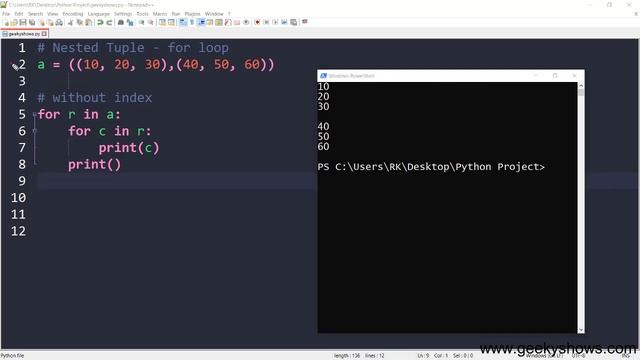The height and width of the screenshot is (360, 640).
Task: Open the Settings menu
Action: tap(123, 14)
